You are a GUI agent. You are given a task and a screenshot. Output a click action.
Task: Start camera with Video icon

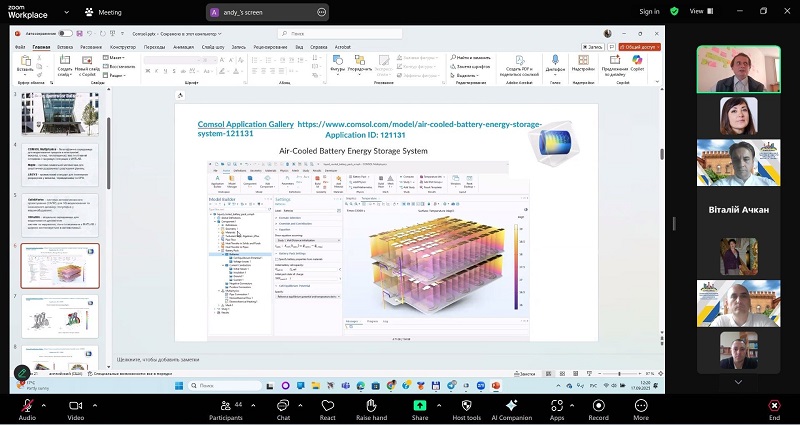[76, 406]
